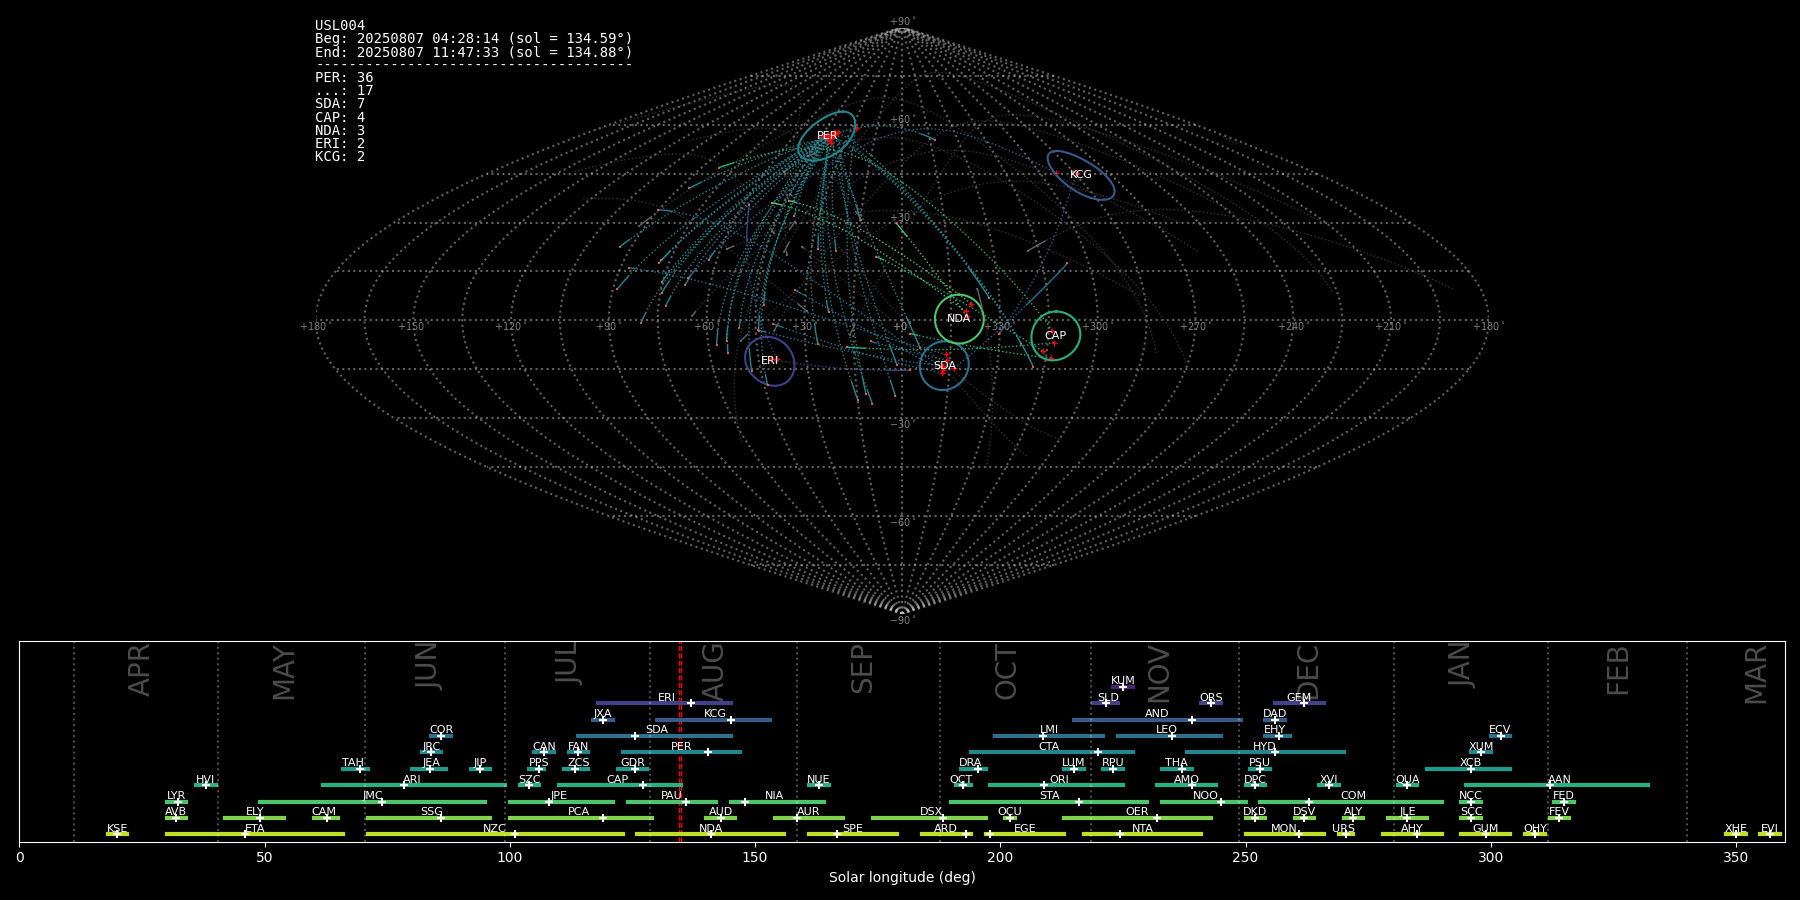Click the MAY month label in timeline

click(284, 673)
